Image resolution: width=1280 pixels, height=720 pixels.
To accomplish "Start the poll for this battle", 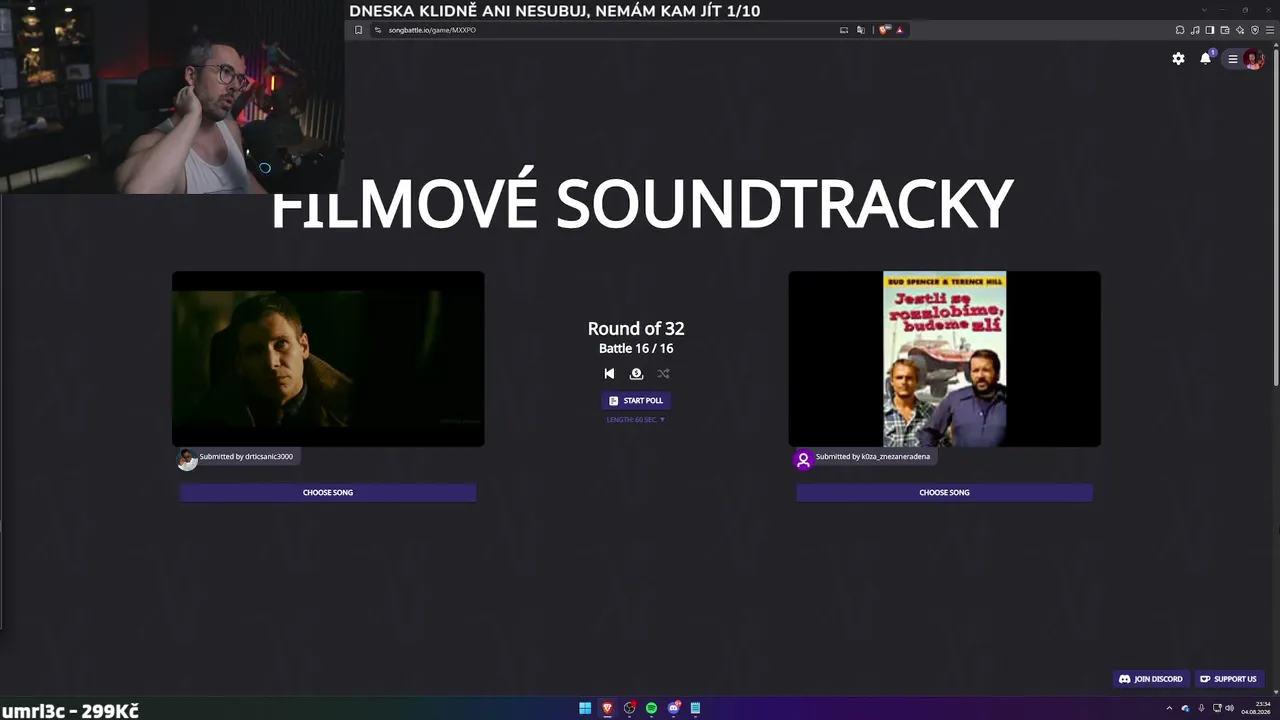I will pos(636,400).
